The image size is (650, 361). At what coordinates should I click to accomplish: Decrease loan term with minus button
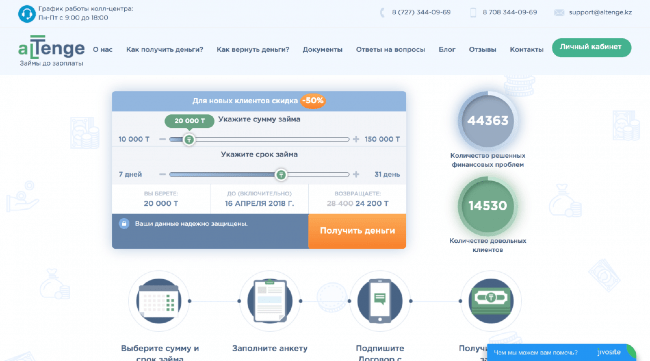162,174
